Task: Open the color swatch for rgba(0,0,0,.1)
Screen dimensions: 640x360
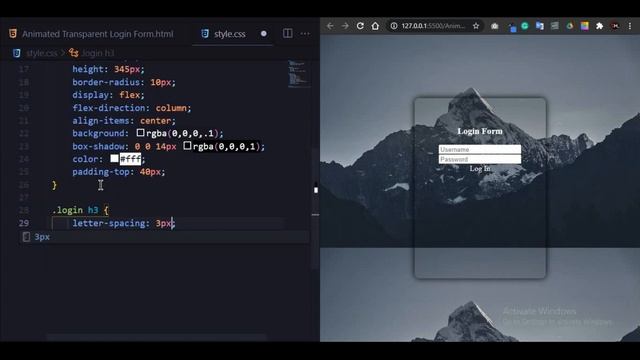Action: (140, 133)
